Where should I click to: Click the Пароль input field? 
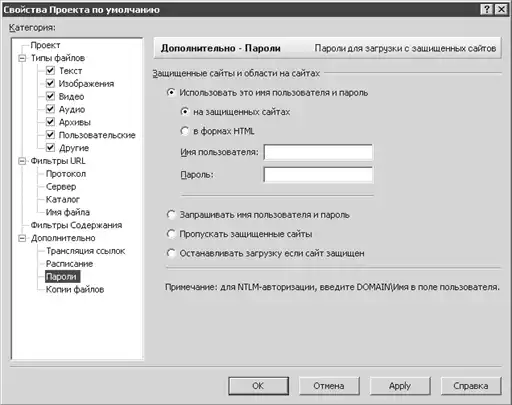click(x=318, y=175)
